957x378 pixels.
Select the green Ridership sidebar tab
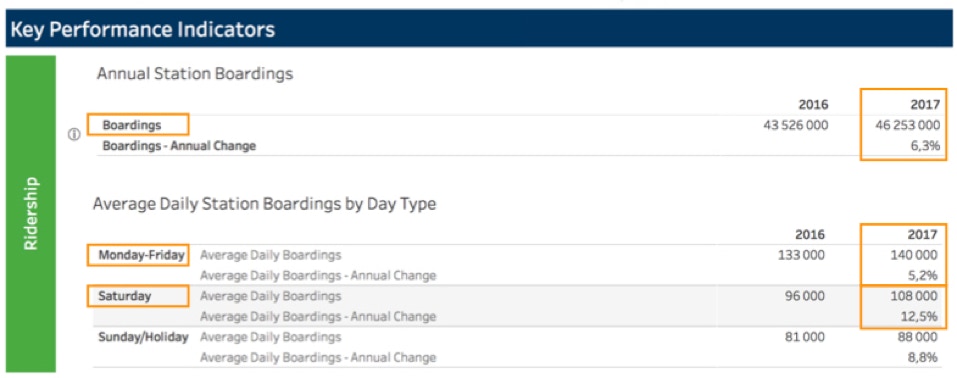click(x=31, y=214)
